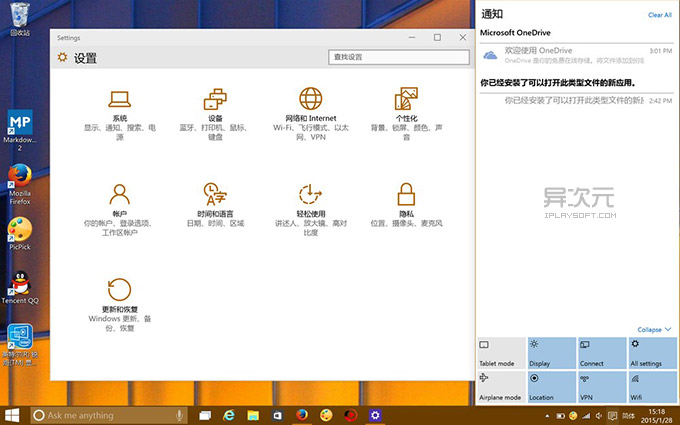Image resolution: width=680 pixels, height=425 pixels.
Task: Maximize the Settings window
Action: [437, 38]
